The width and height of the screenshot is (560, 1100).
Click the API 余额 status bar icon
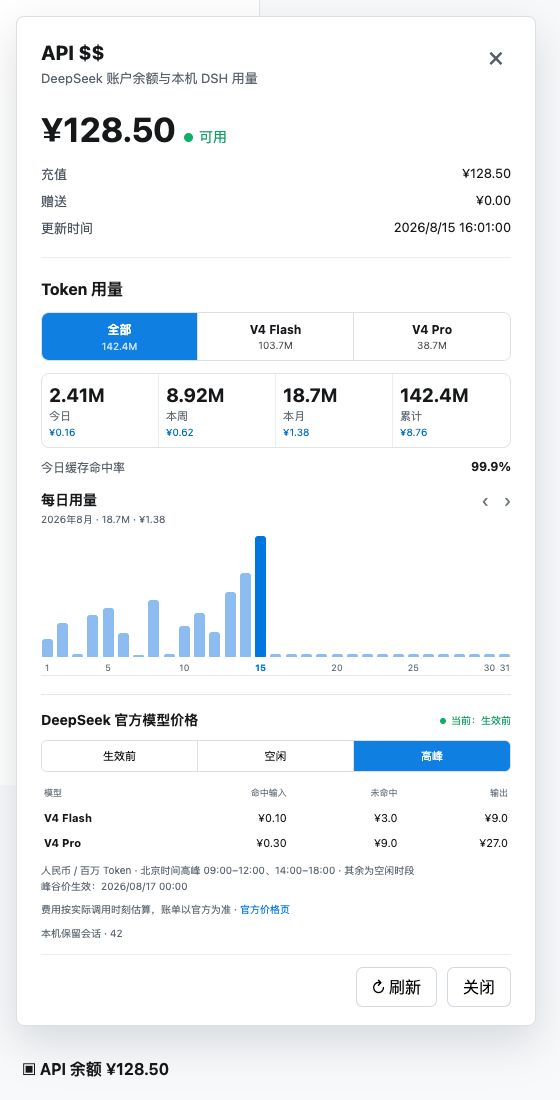point(29,1069)
